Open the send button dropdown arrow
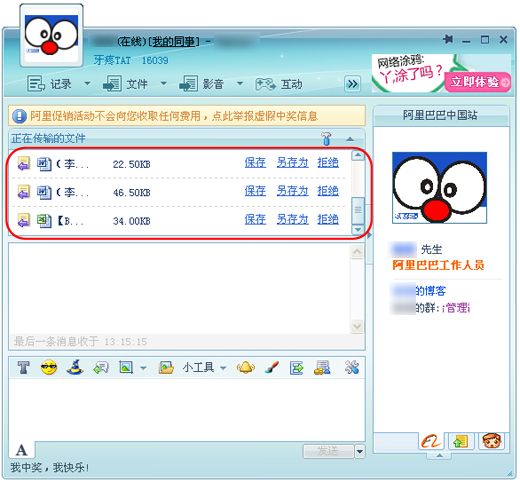This screenshot has height=482, width=520. (x=360, y=452)
